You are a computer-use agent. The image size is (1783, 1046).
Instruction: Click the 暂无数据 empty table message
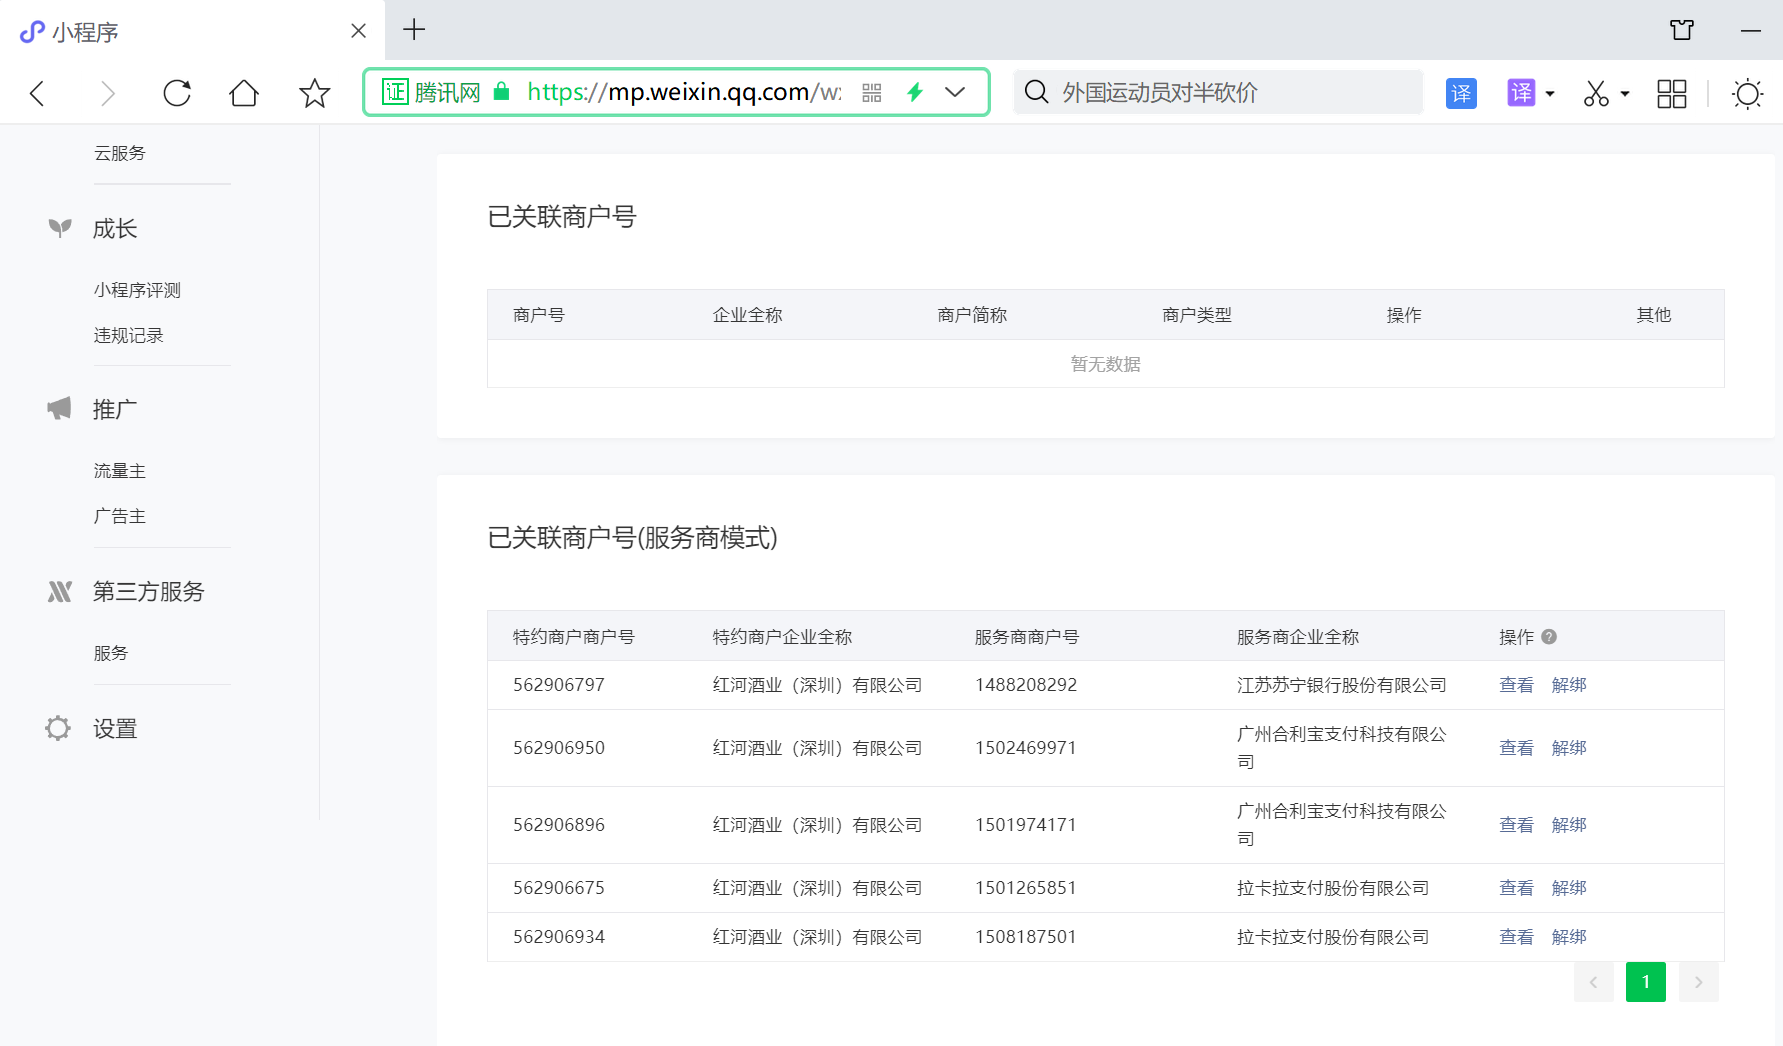point(1106,364)
